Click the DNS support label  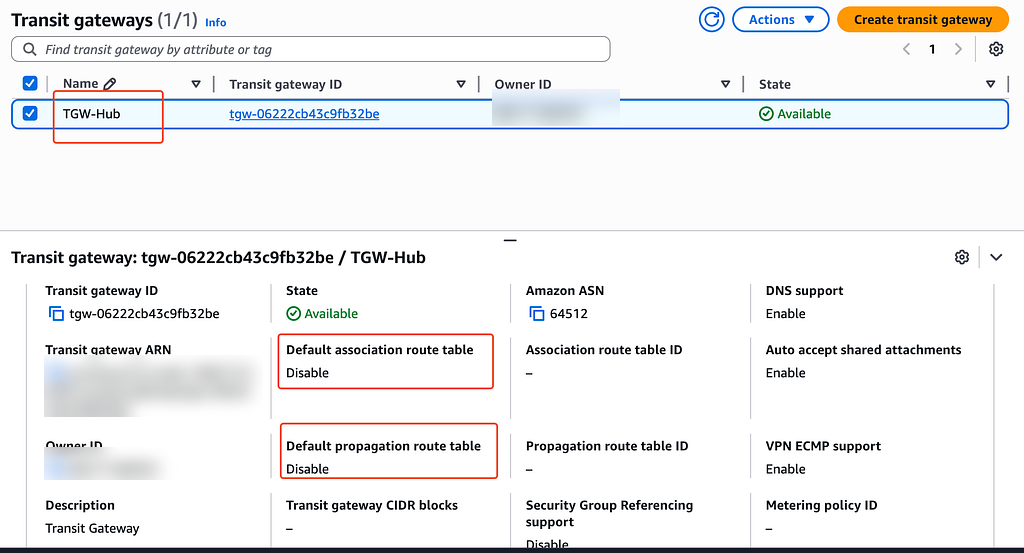(x=805, y=291)
